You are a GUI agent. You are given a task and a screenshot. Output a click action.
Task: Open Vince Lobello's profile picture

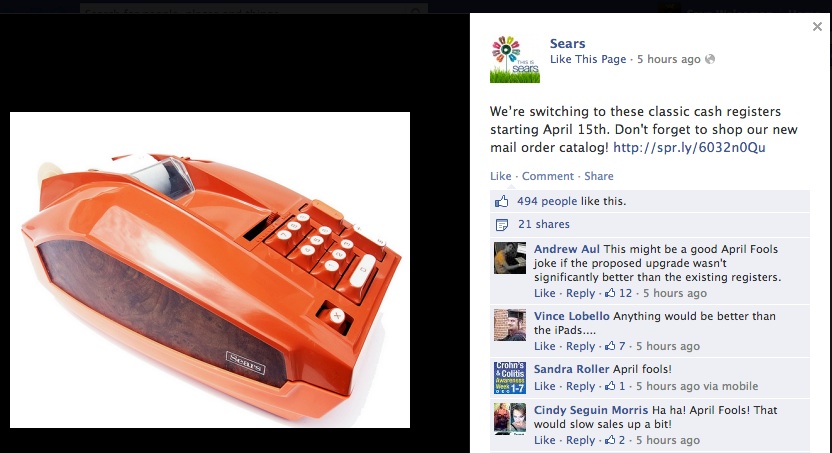click(510, 325)
